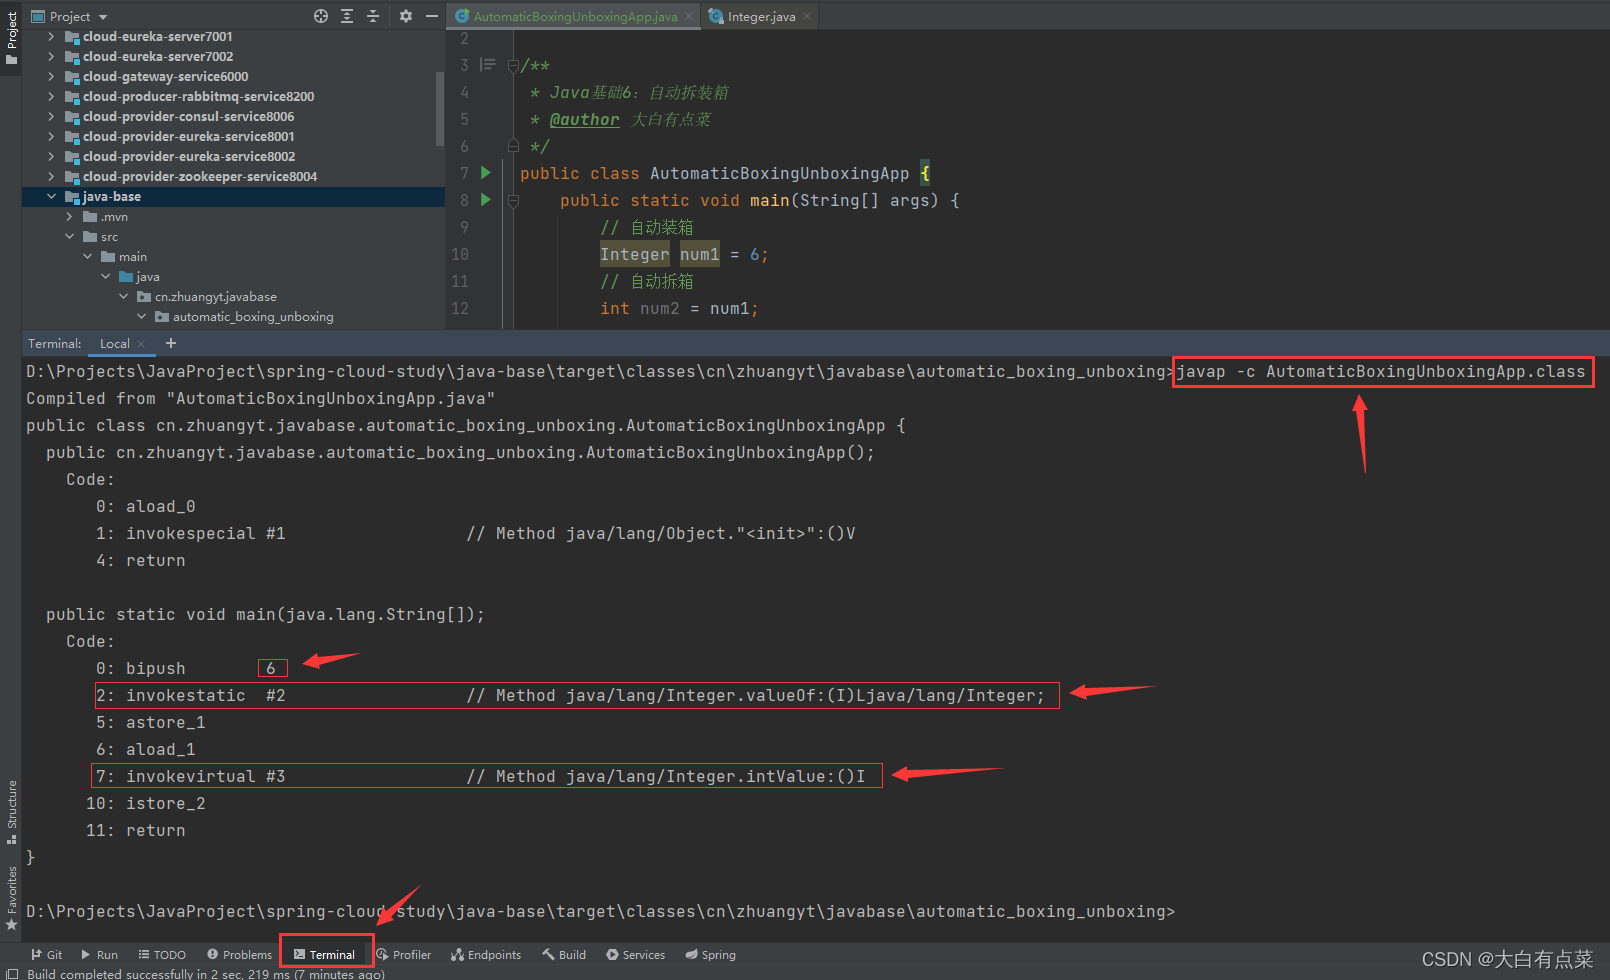The image size is (1610, 980).
Task: Click the Collapse All icon in Project panel
Action: tap(373, 16)
